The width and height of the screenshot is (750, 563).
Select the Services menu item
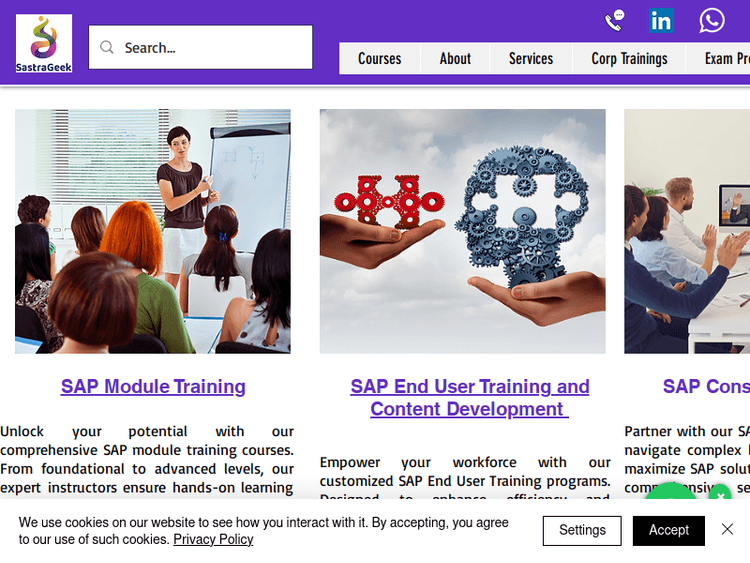click(x=530, y=58)
